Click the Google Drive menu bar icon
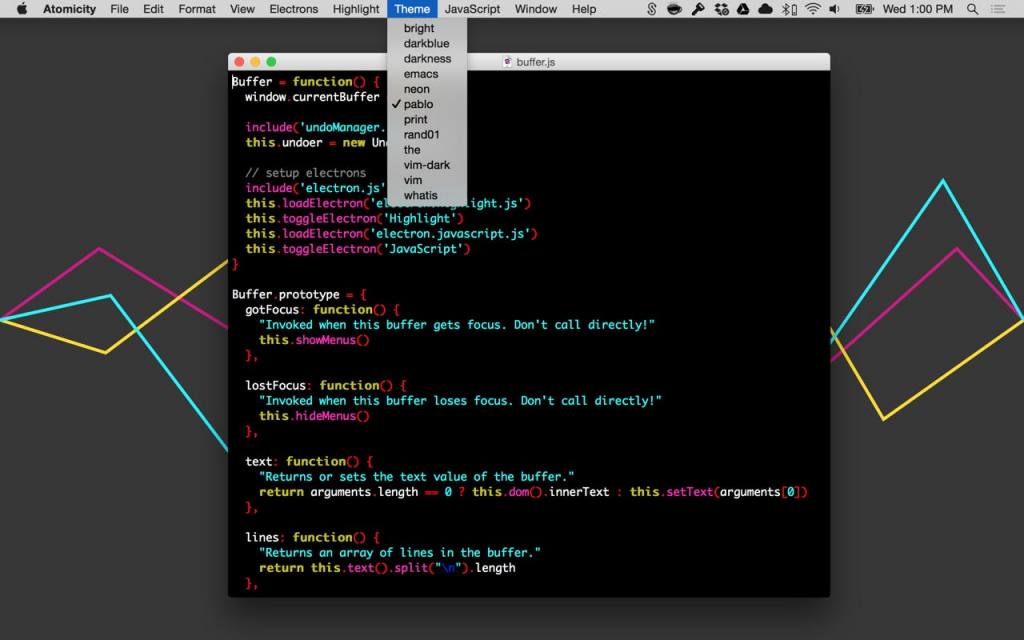Image resolution: width=1024 pixels, height=640 pixels. point(743,9)
